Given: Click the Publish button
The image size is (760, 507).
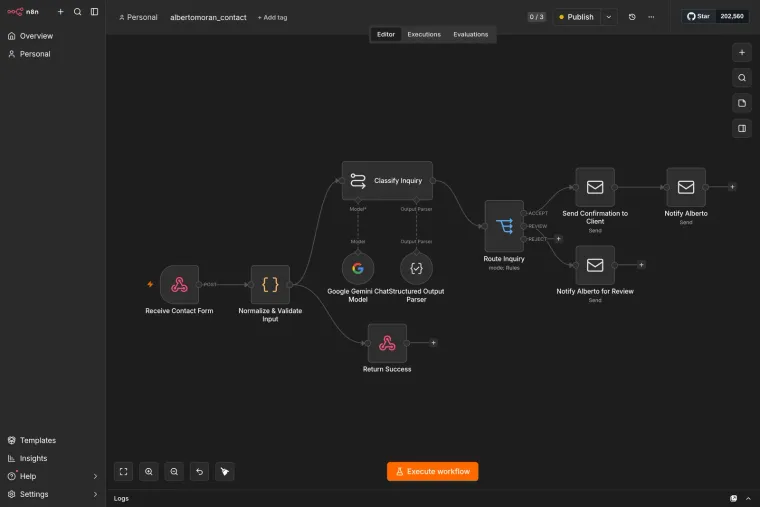Looking at the screenshot, I should click(577, 17).
